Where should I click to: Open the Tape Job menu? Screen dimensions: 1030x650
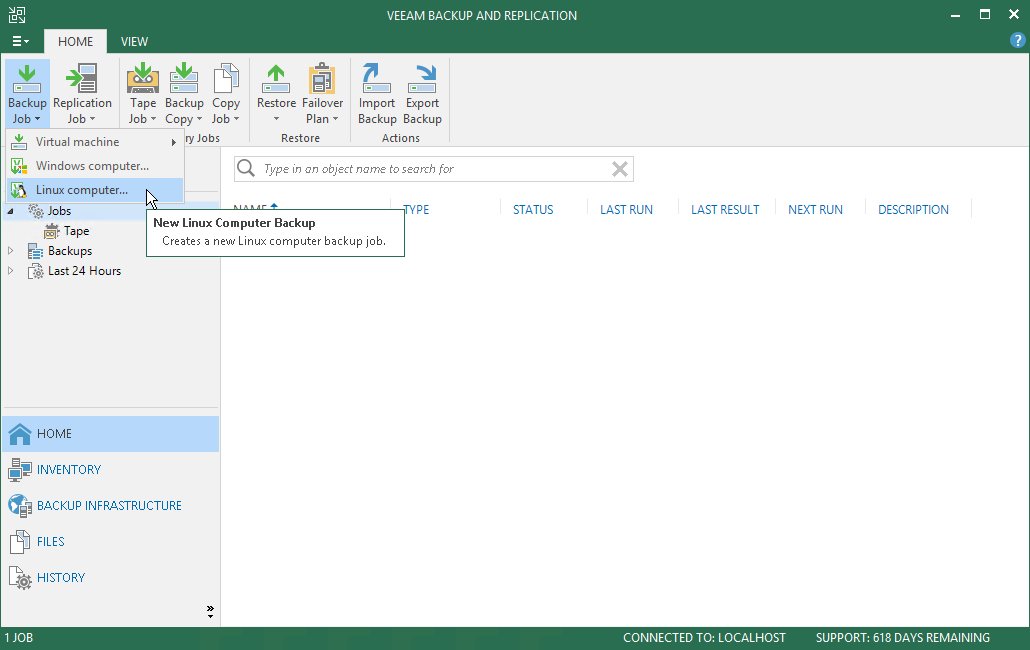143,94
